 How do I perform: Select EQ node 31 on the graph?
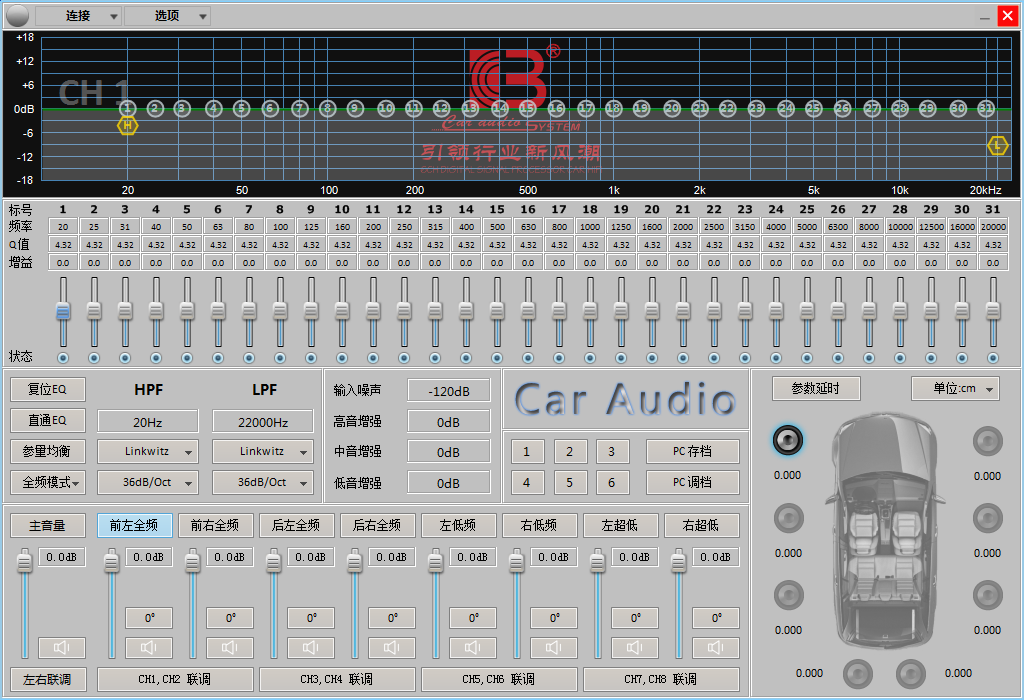986,108
